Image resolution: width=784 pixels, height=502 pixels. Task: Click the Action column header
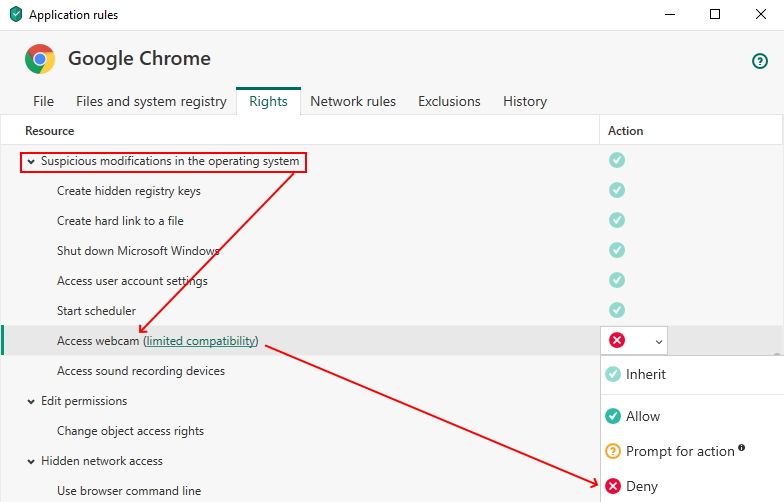pos(691,130)
